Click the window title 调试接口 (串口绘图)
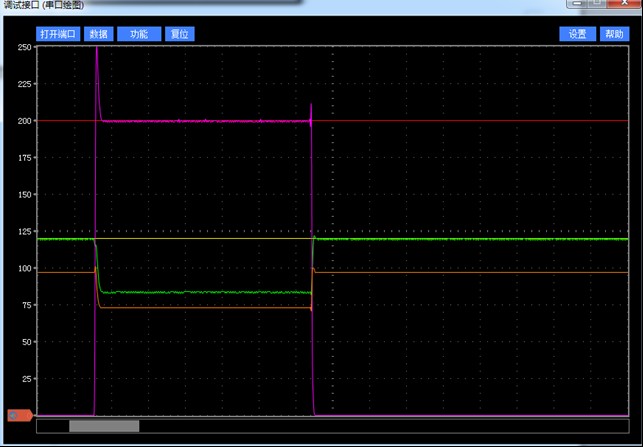This screenshot has height=447, width=643. tap(43, 5)
